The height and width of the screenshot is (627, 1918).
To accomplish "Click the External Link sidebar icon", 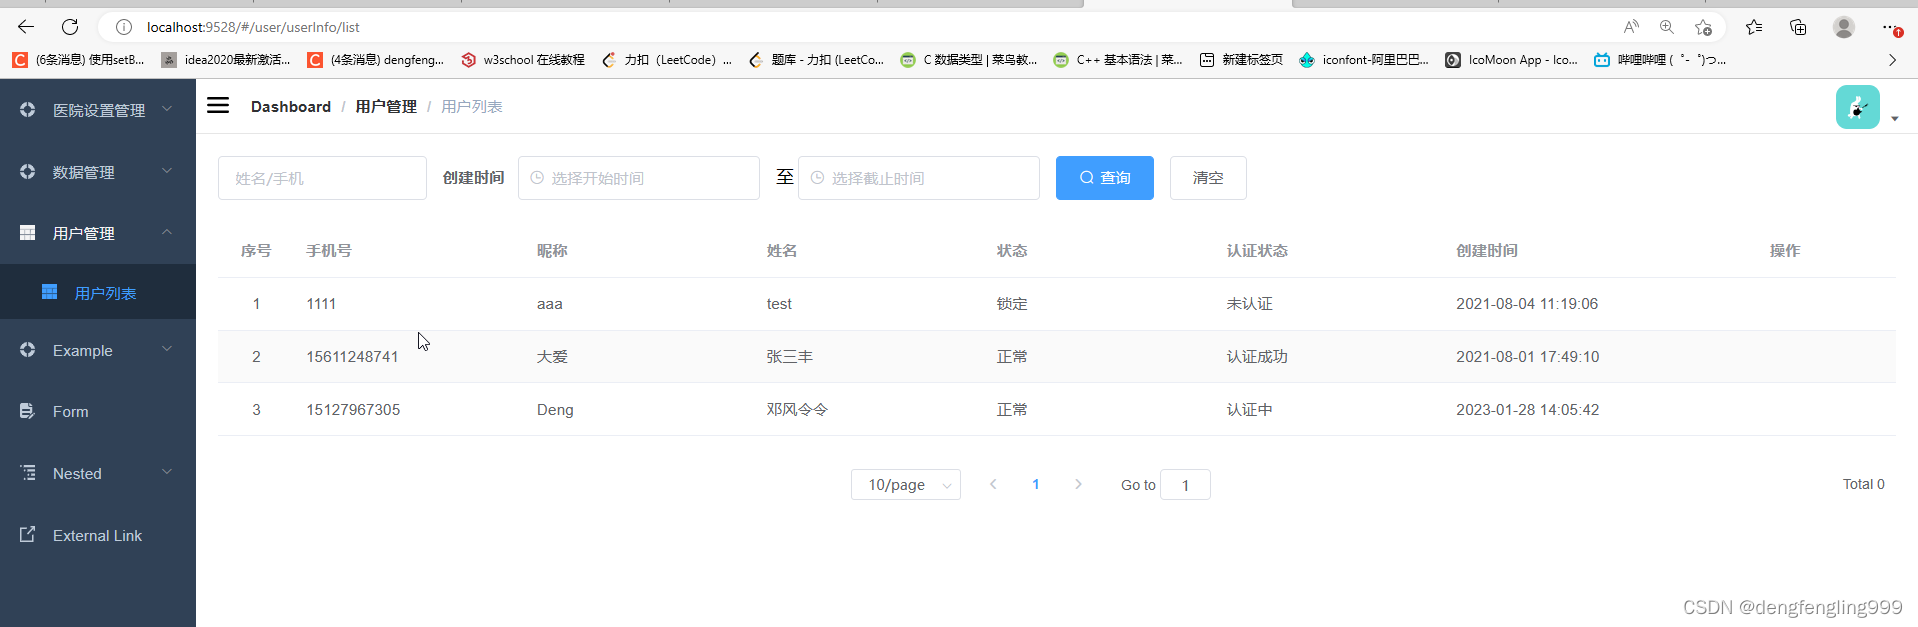I will point(27,534).
